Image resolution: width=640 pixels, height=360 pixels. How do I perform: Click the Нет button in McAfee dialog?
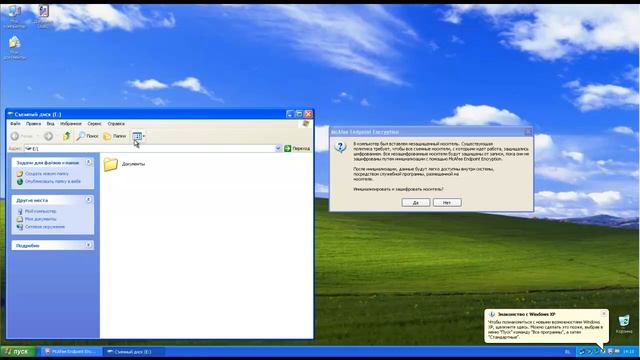tap(447, 202)
